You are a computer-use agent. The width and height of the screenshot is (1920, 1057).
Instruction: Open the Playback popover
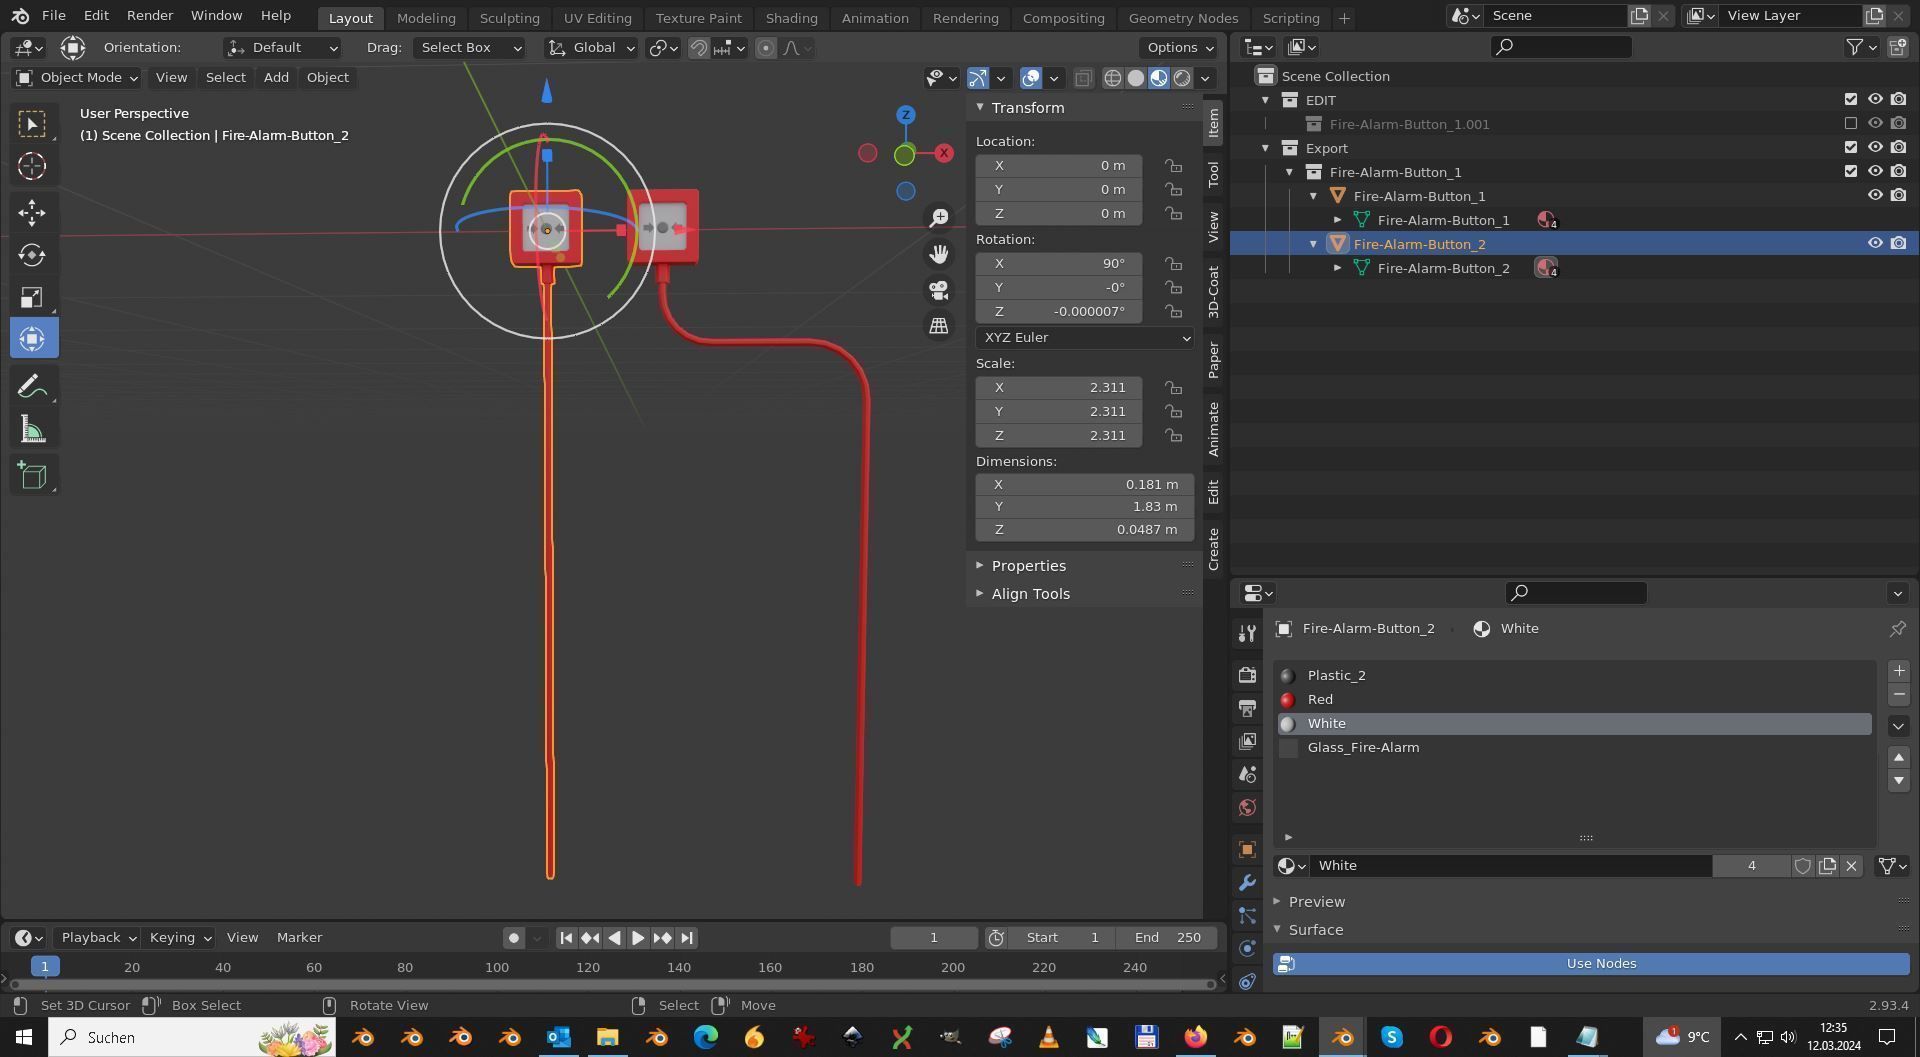pos(98,938)
